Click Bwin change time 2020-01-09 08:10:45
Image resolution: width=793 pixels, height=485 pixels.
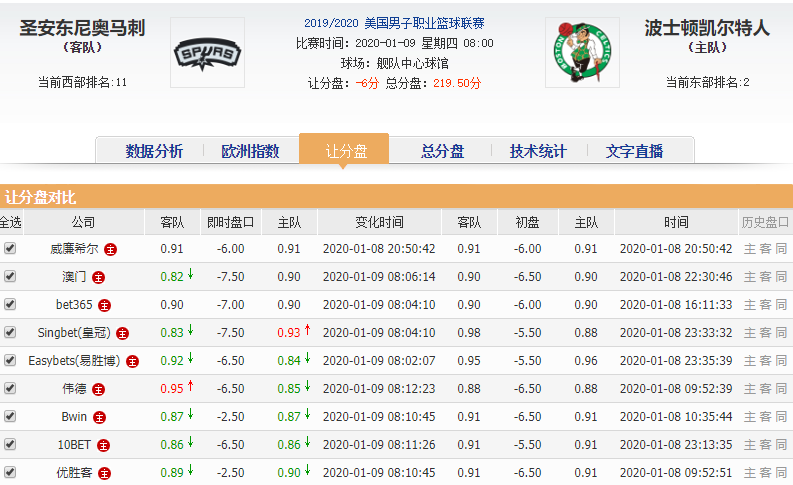pyautogui.click(x=379, y=417)
